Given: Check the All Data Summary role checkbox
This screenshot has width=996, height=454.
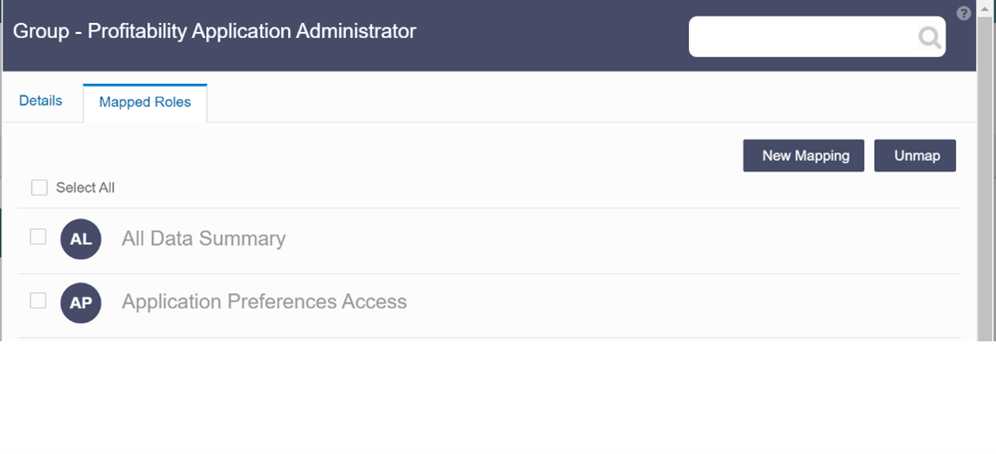Looking at the screenshot, I should [x=38, y=236].
